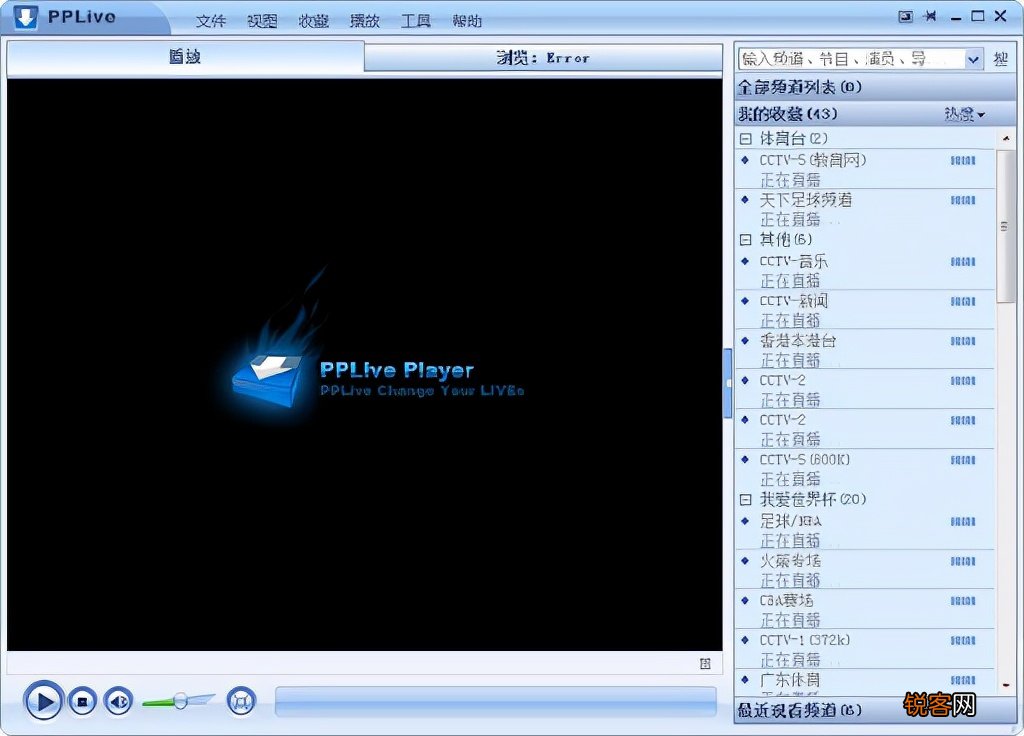Click the diamond bullet beside CCTV-音乐
1024x736 pixels.
click(x=745, y=261)
